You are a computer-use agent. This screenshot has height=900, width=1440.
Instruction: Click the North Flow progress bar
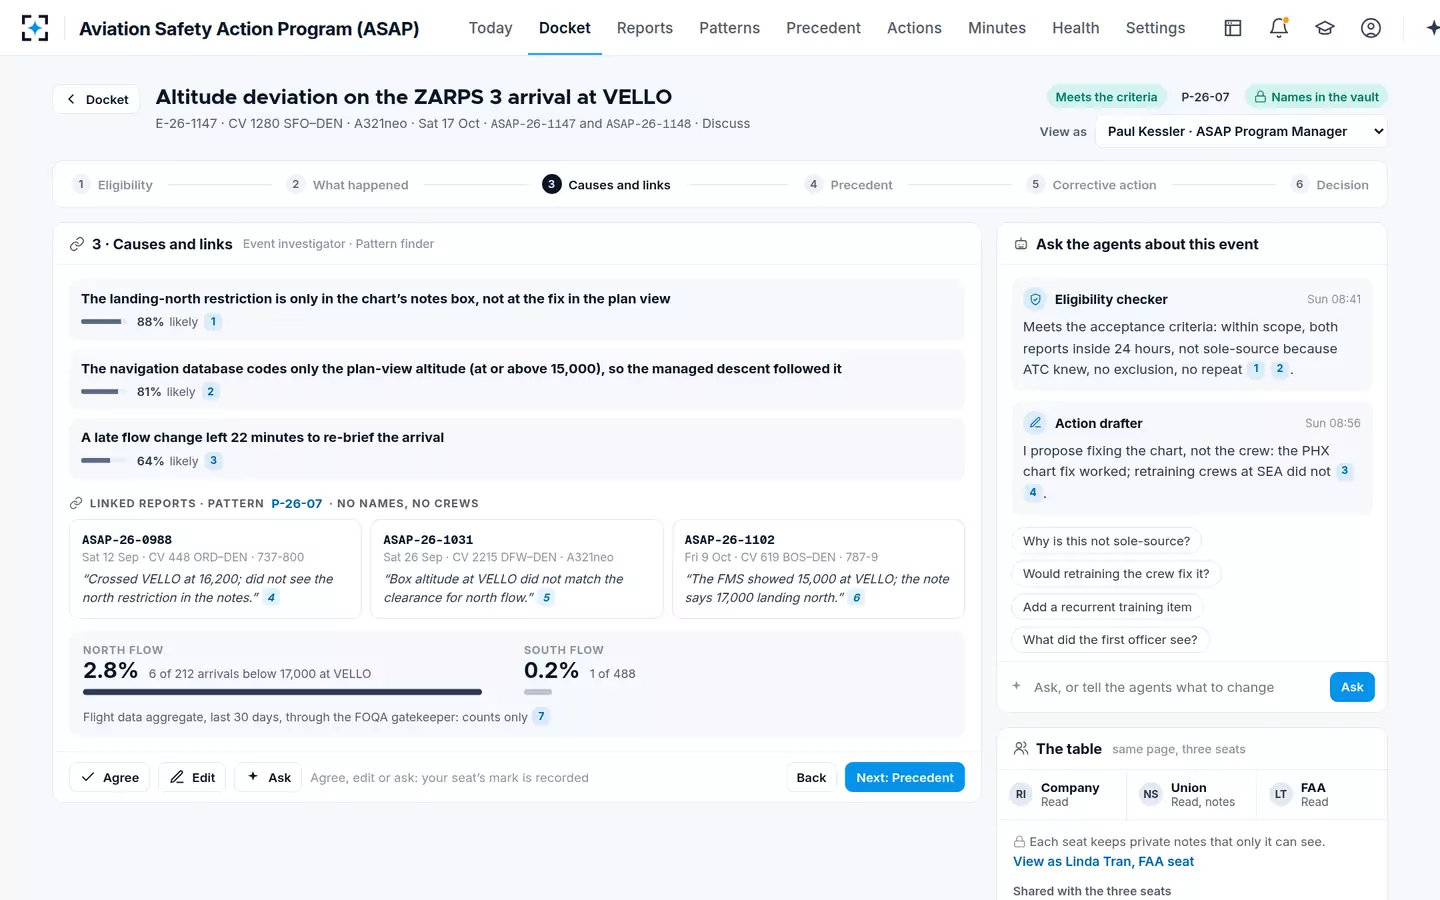282,692
